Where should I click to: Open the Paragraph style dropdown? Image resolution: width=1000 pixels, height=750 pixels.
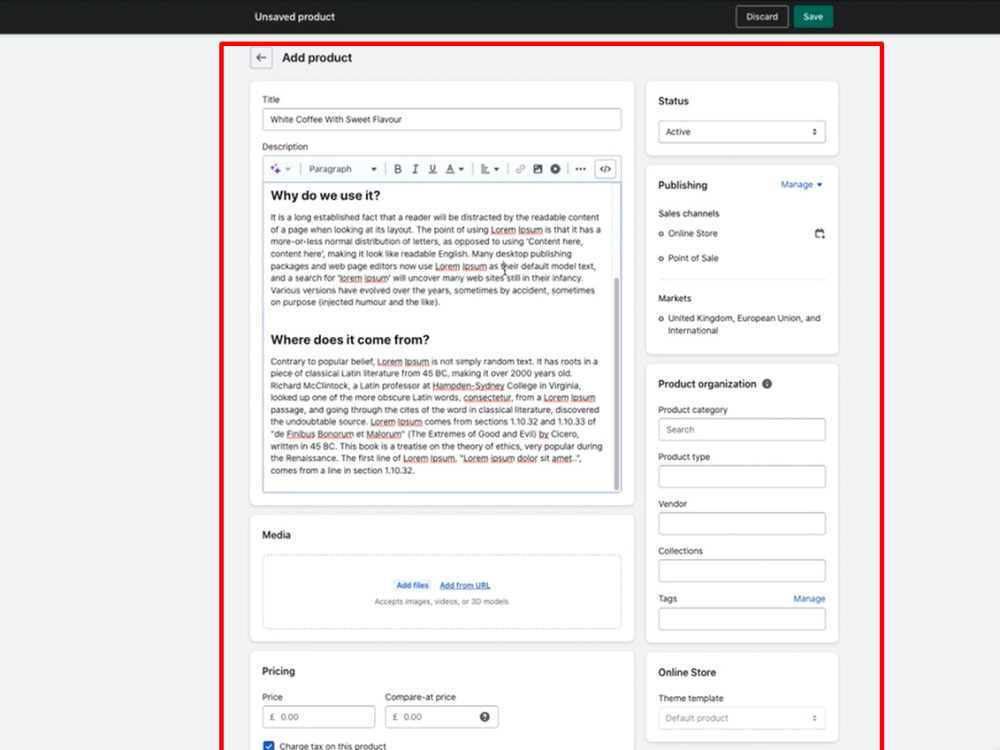[342, 169]
